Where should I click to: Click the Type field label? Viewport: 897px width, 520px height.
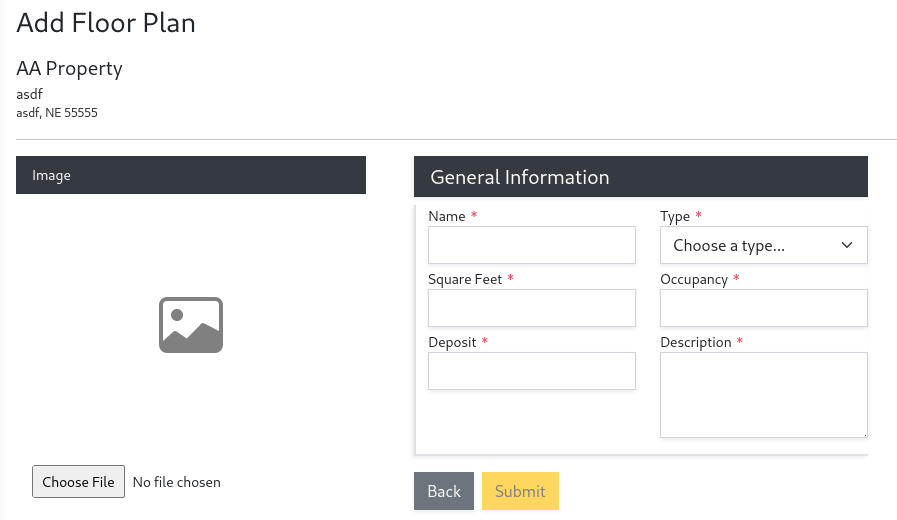pos(675,216)
